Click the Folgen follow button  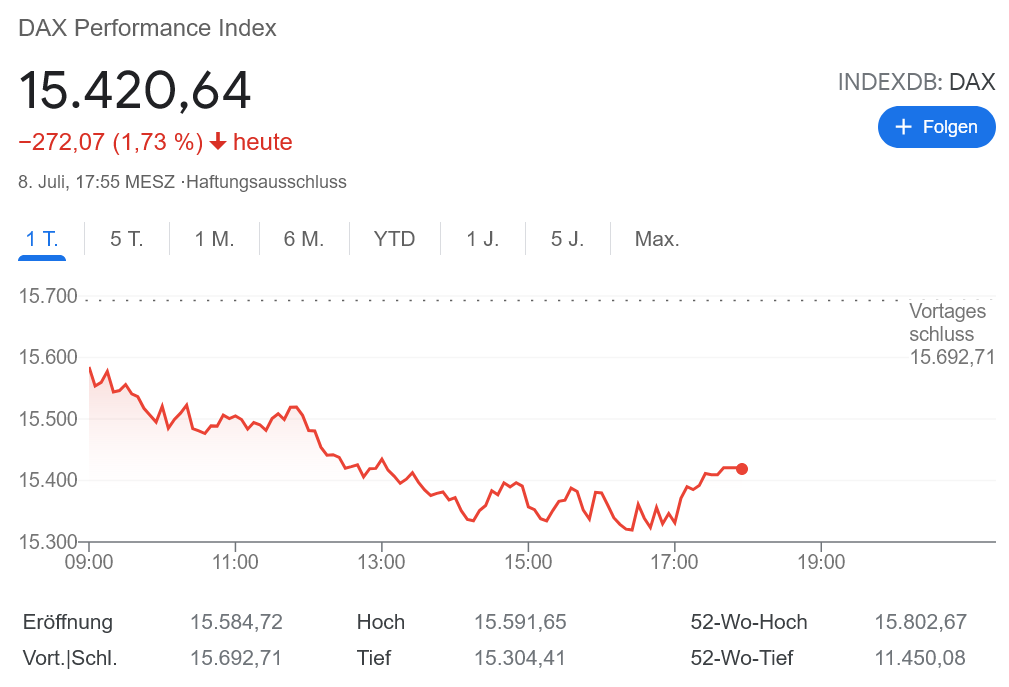point(936,127)
